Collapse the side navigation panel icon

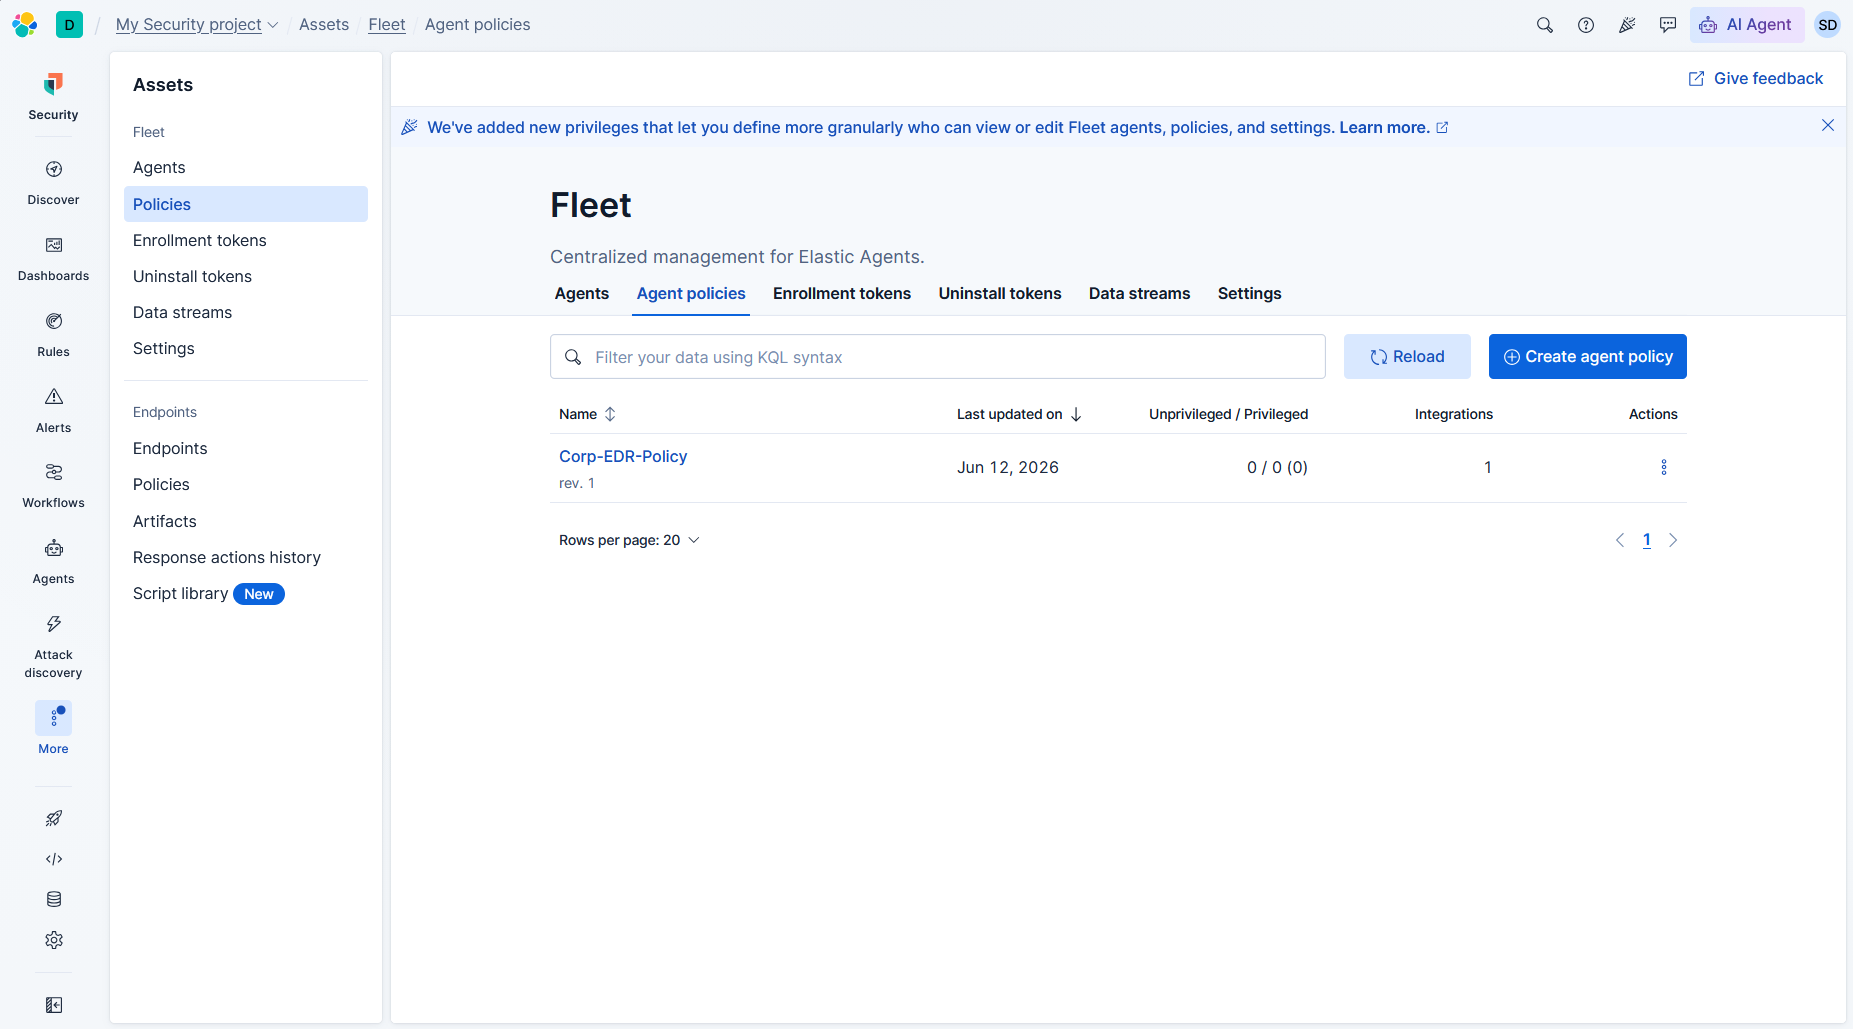coord(54,1005)
